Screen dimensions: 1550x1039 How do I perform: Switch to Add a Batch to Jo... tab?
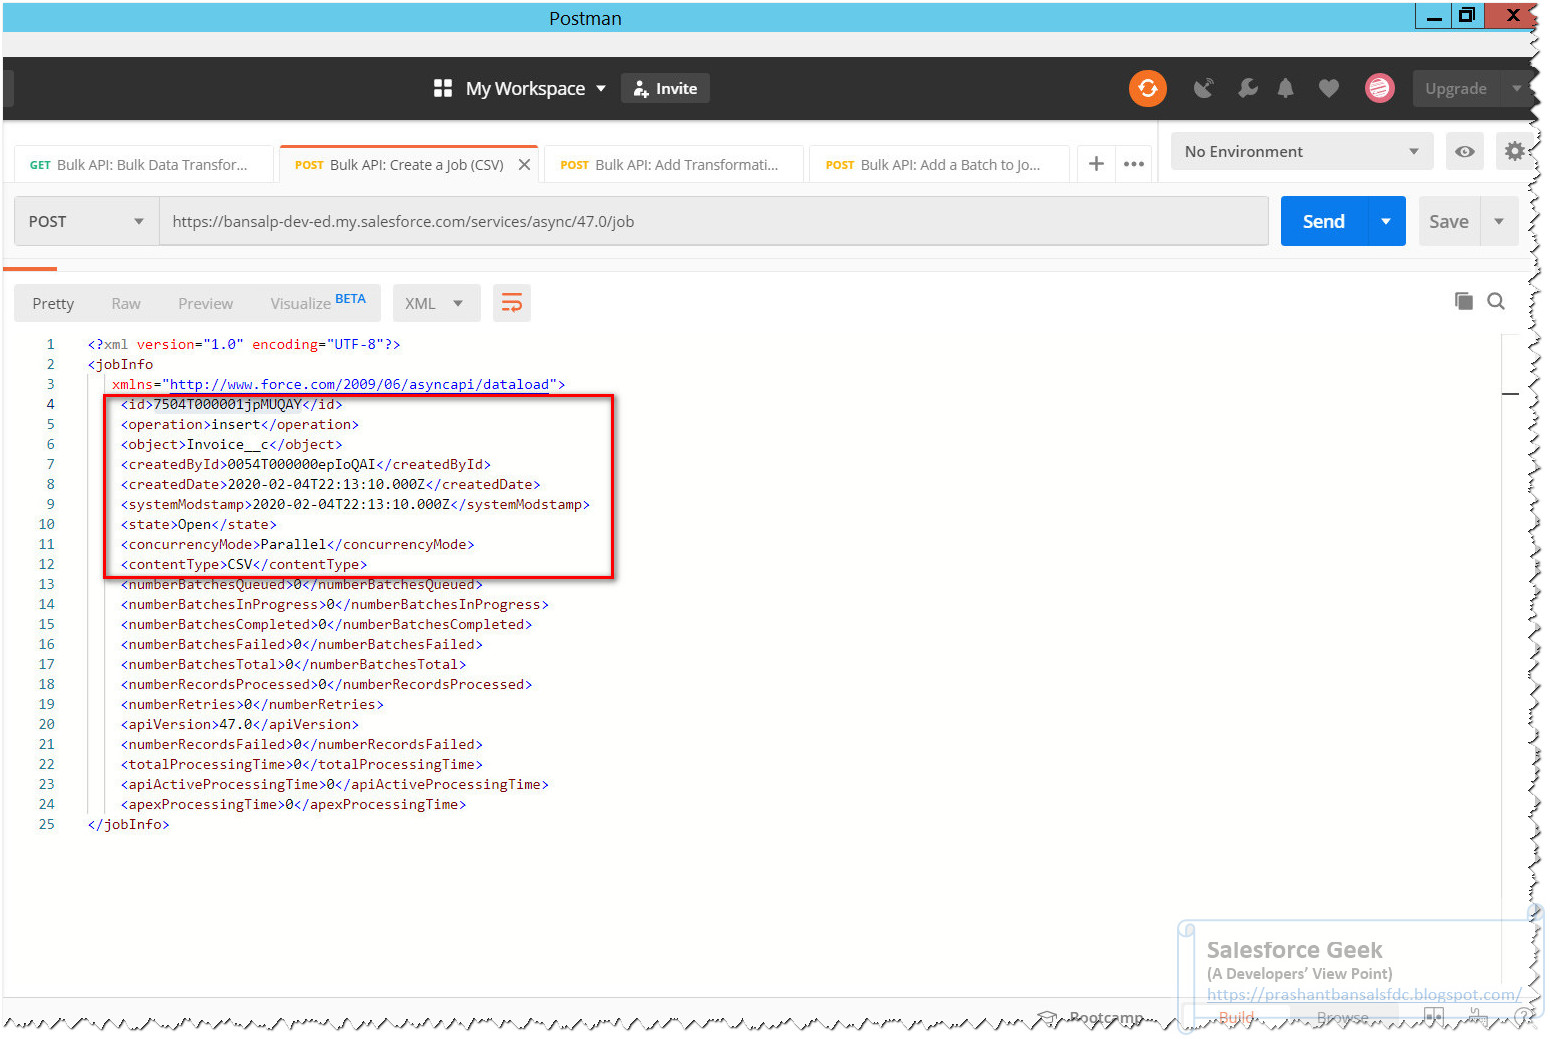pos(939,165)
